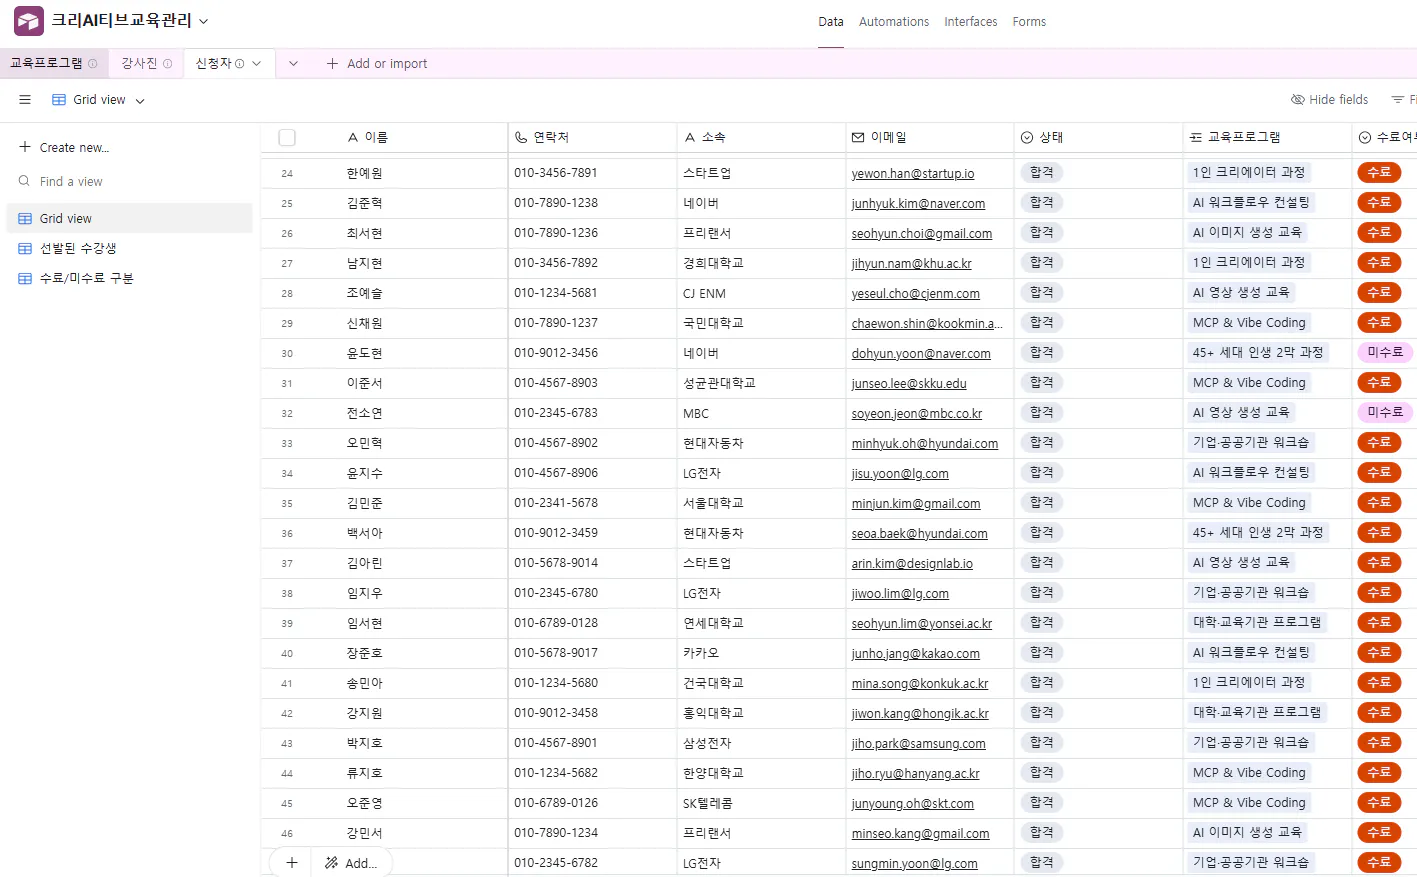The image size is (1417, 877).
Task: Click 대학·교육기관 프로그램 in 임서현 row
Action: (x=1257, y=622)
